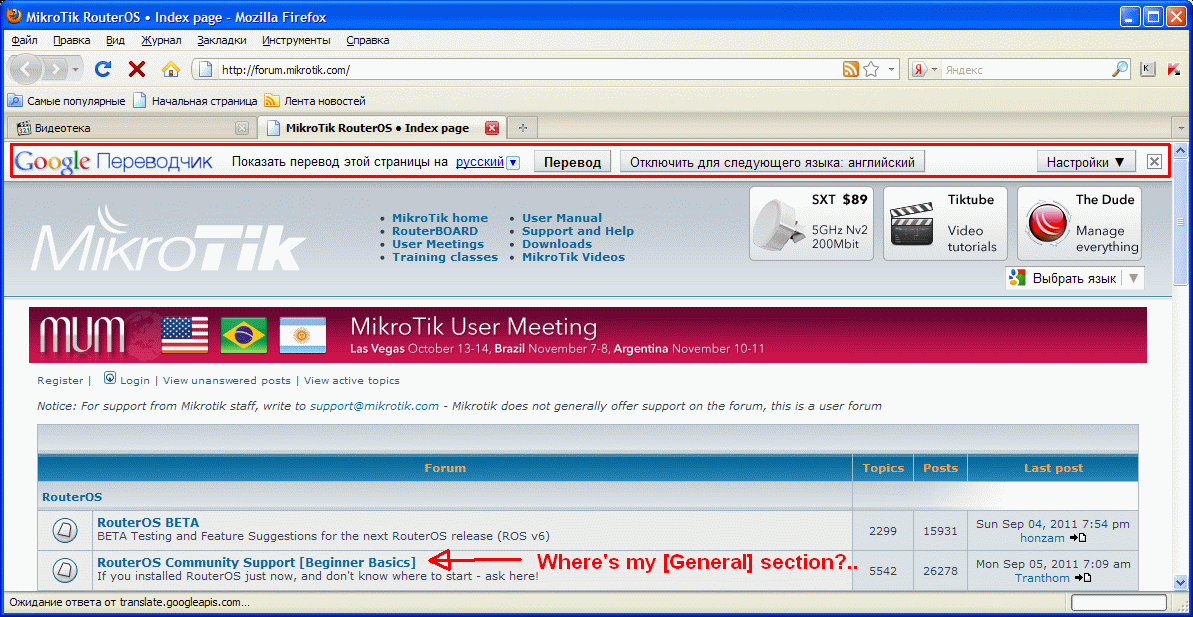Open the Файл menu
This screenshot has height=617, width=1193.
pyautogui.click(x=24, y=40)
